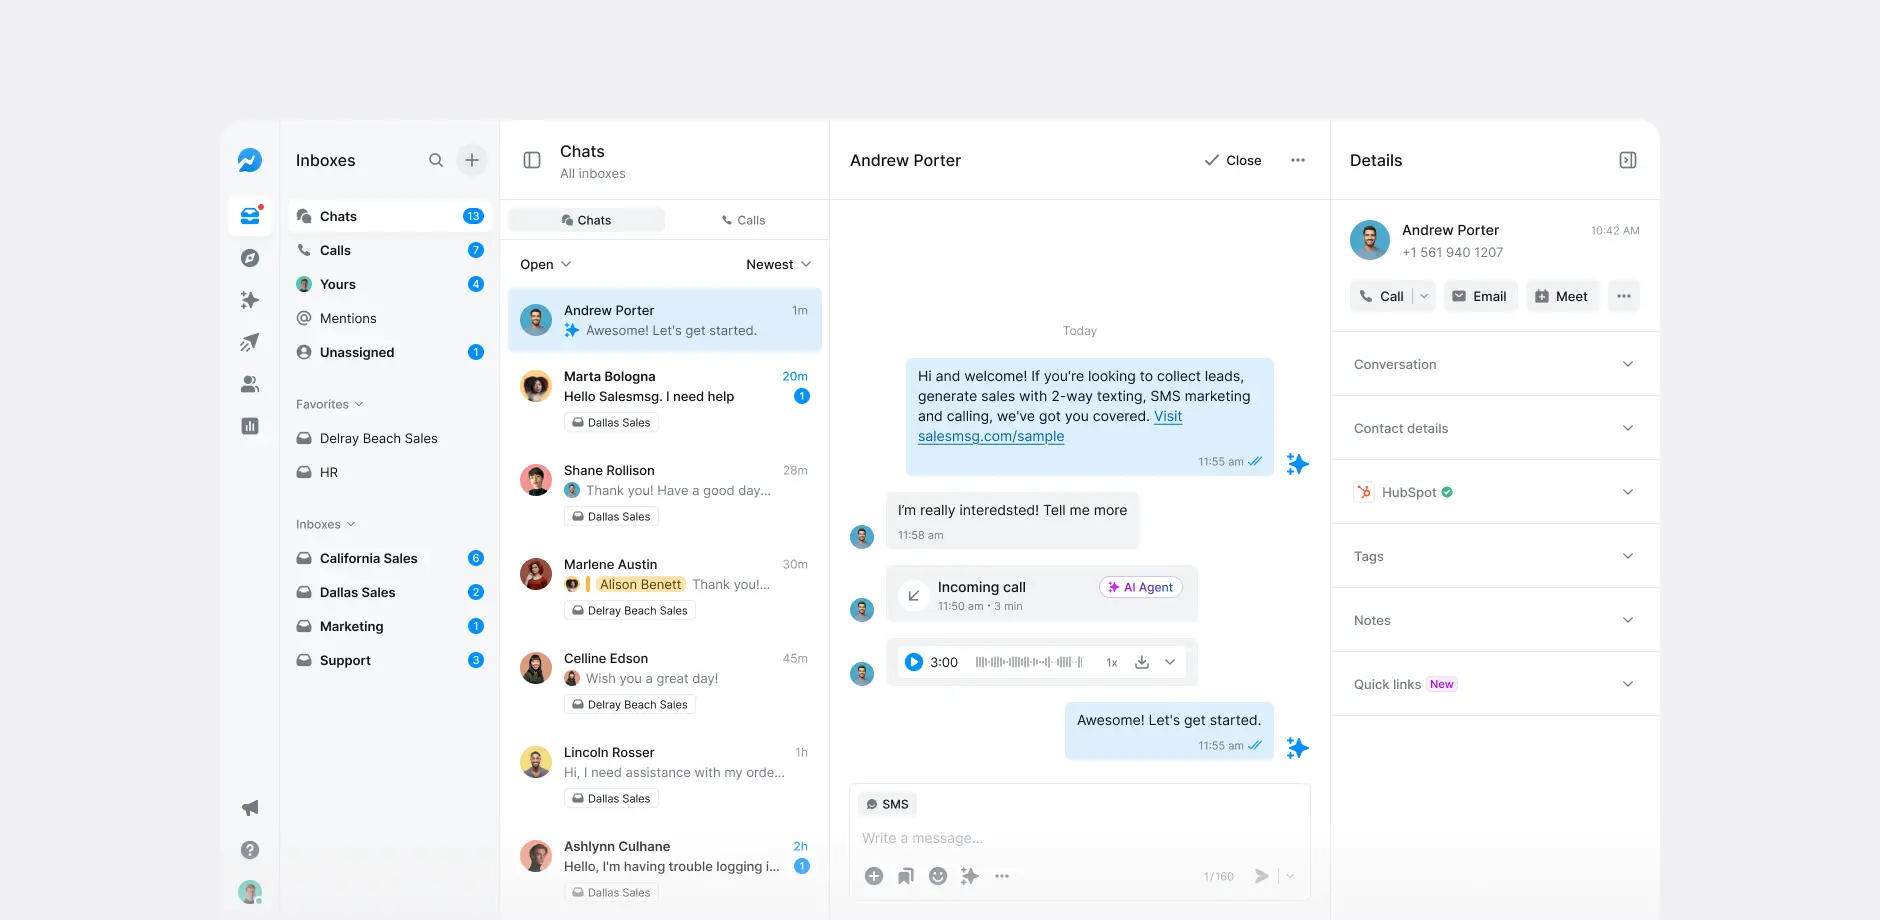Expand the call recording chevron

[x=1170, y=662]
